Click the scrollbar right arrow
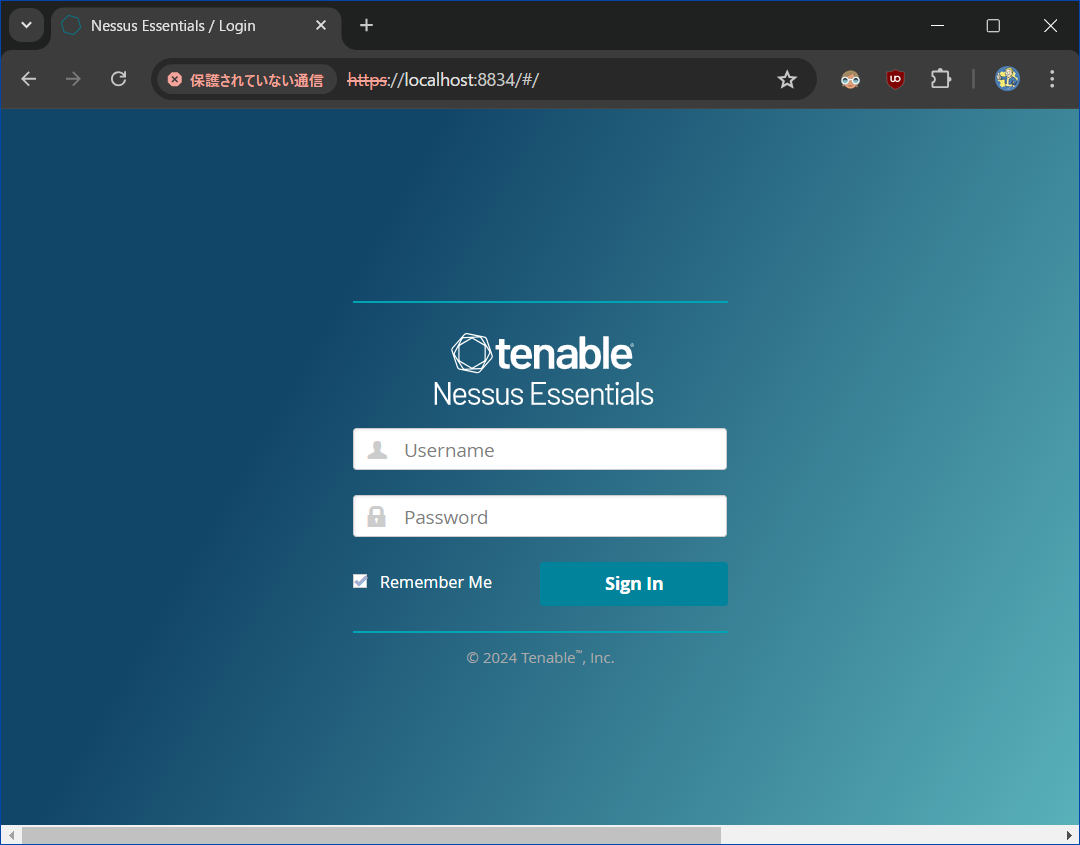1080x845 pixels. (x=1070, y=835)
